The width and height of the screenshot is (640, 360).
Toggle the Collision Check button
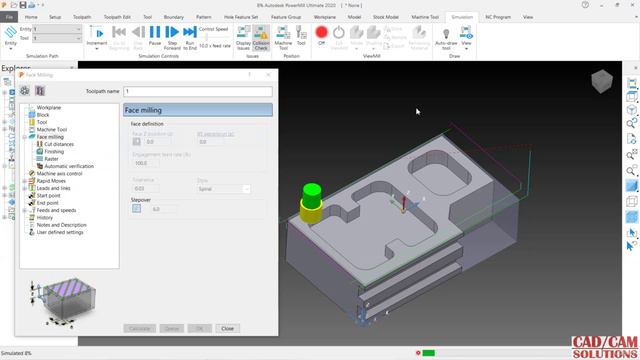click(x=261, y=37)
